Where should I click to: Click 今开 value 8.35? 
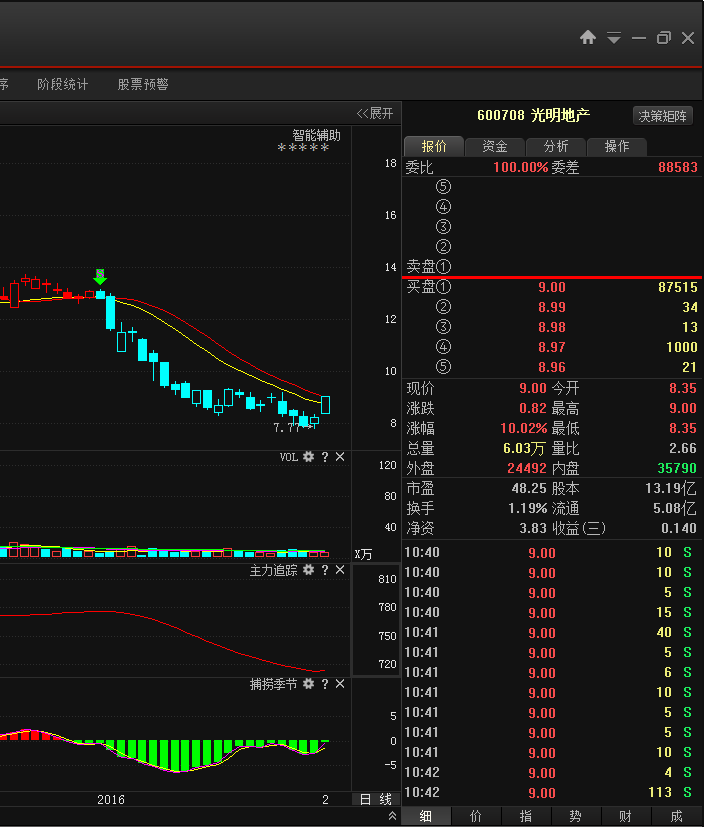pyautogui.click(x=682, y=388)
